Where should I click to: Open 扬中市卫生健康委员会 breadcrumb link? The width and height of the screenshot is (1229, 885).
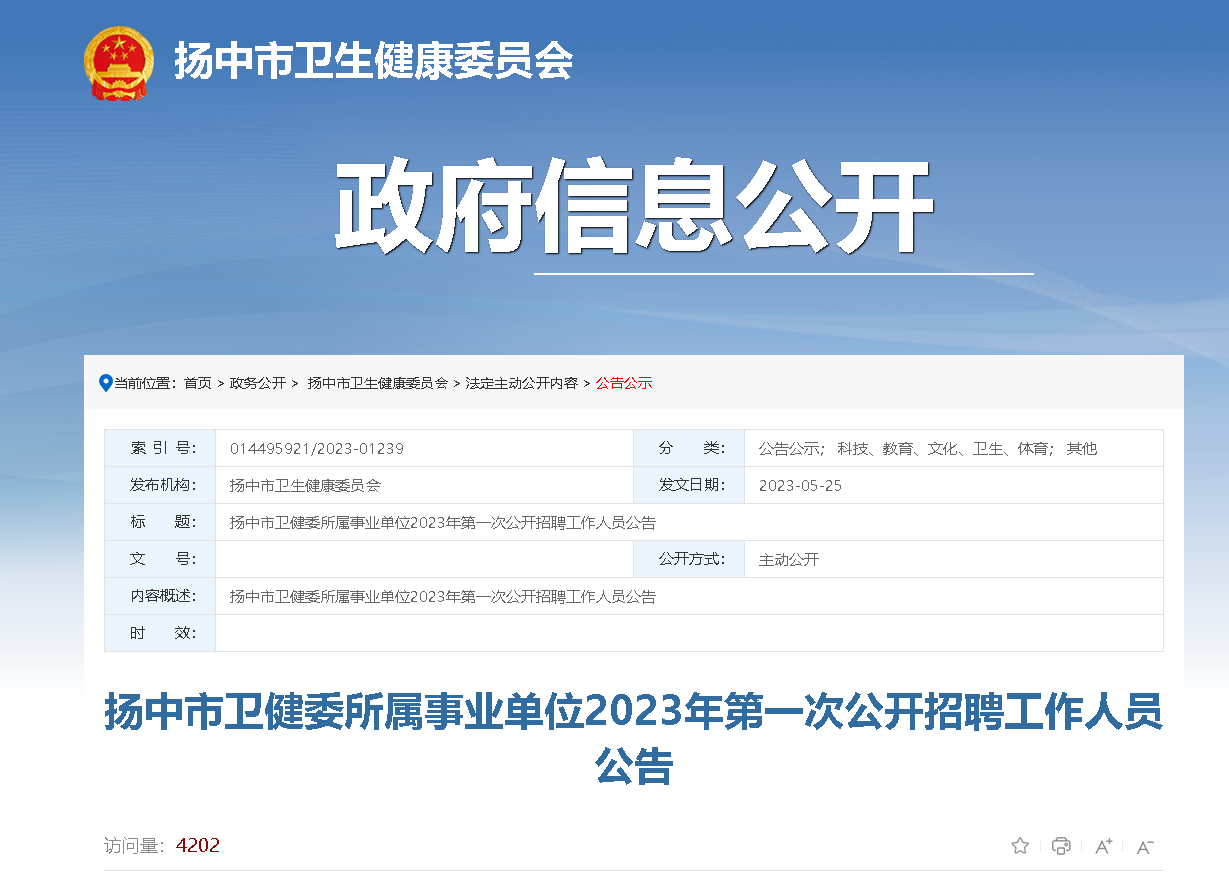tap(377, 383)
